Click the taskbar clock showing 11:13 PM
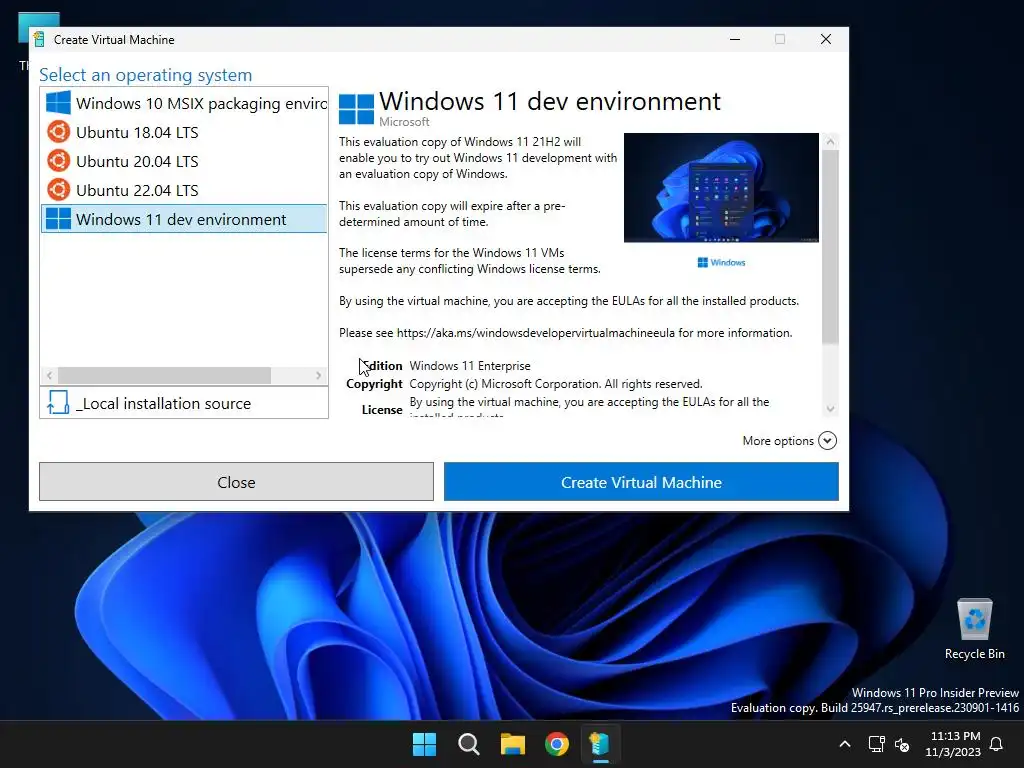The image size is (1024, 768). pos(953,744)
